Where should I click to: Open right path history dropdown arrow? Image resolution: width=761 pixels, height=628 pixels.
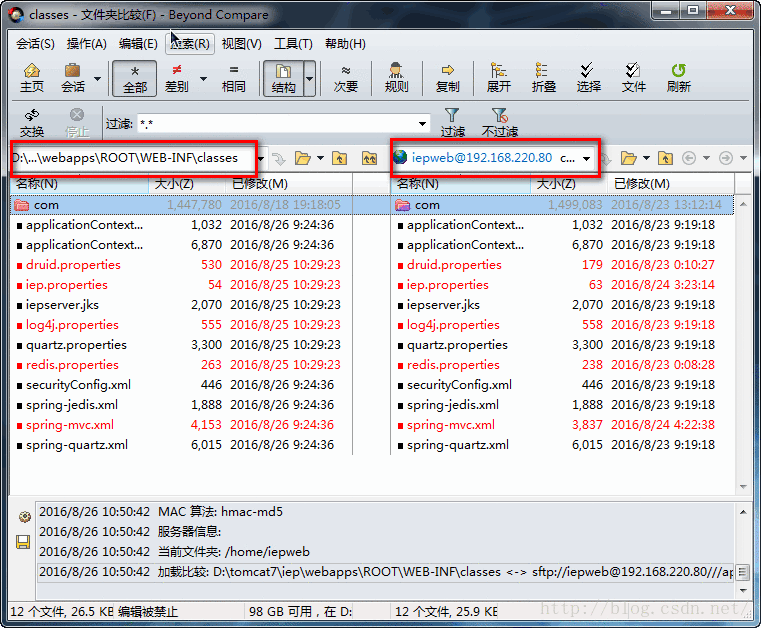click(x=587, y=159)
